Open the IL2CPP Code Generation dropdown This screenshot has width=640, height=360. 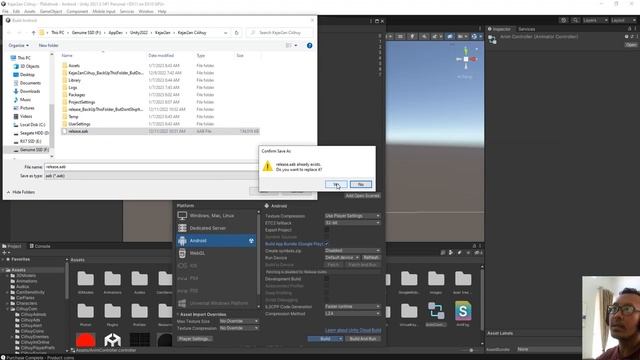352,307
